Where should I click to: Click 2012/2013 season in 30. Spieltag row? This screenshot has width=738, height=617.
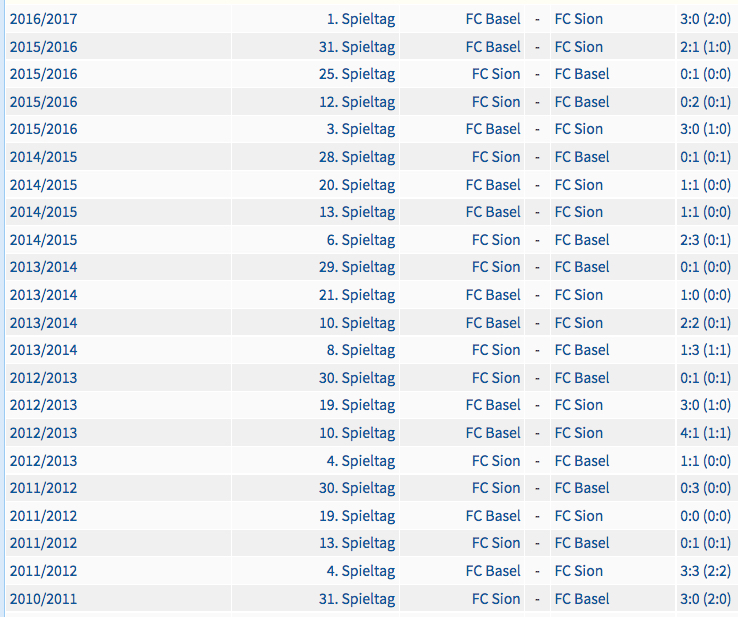(x=43, y=378)
